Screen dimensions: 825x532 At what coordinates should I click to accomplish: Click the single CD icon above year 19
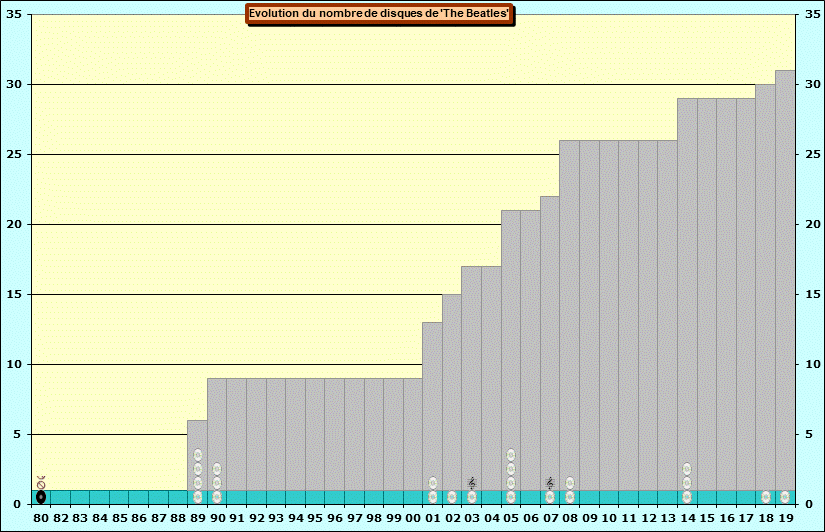(x=785, y=497)
